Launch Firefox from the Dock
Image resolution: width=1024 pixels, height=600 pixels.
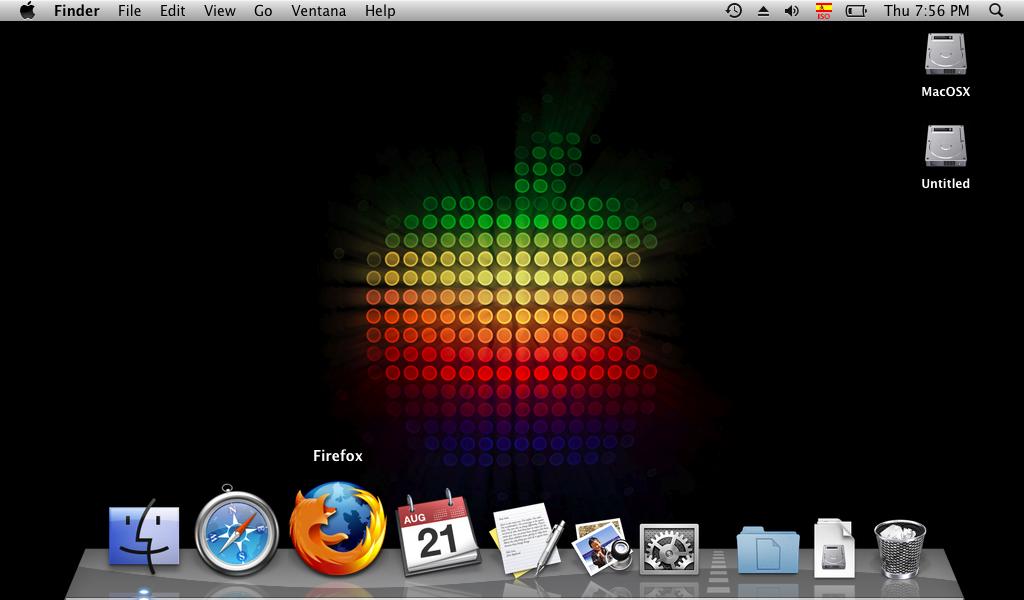(x=338, y=529)
